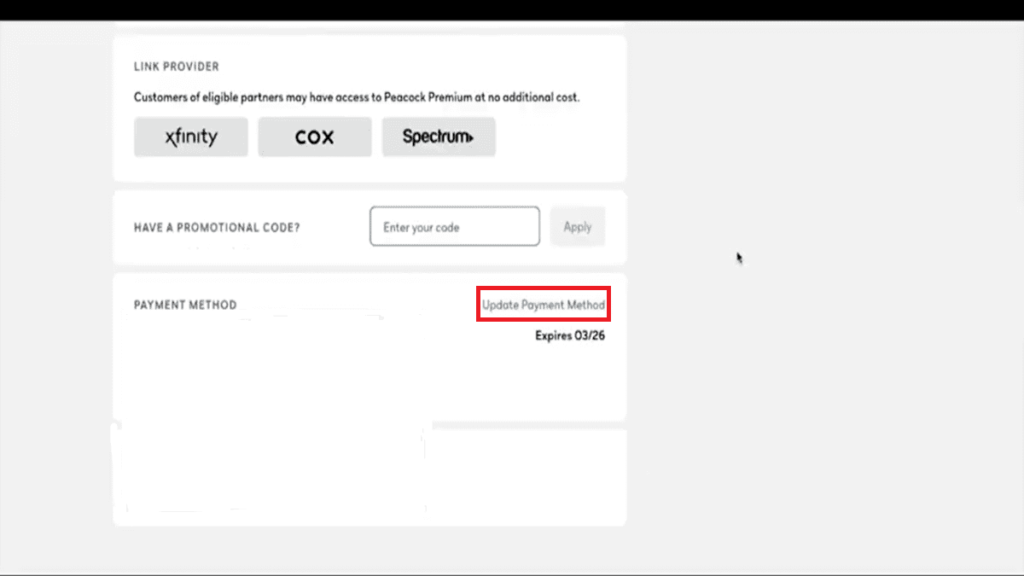Select the first provider card in the row

pos(190,136)
